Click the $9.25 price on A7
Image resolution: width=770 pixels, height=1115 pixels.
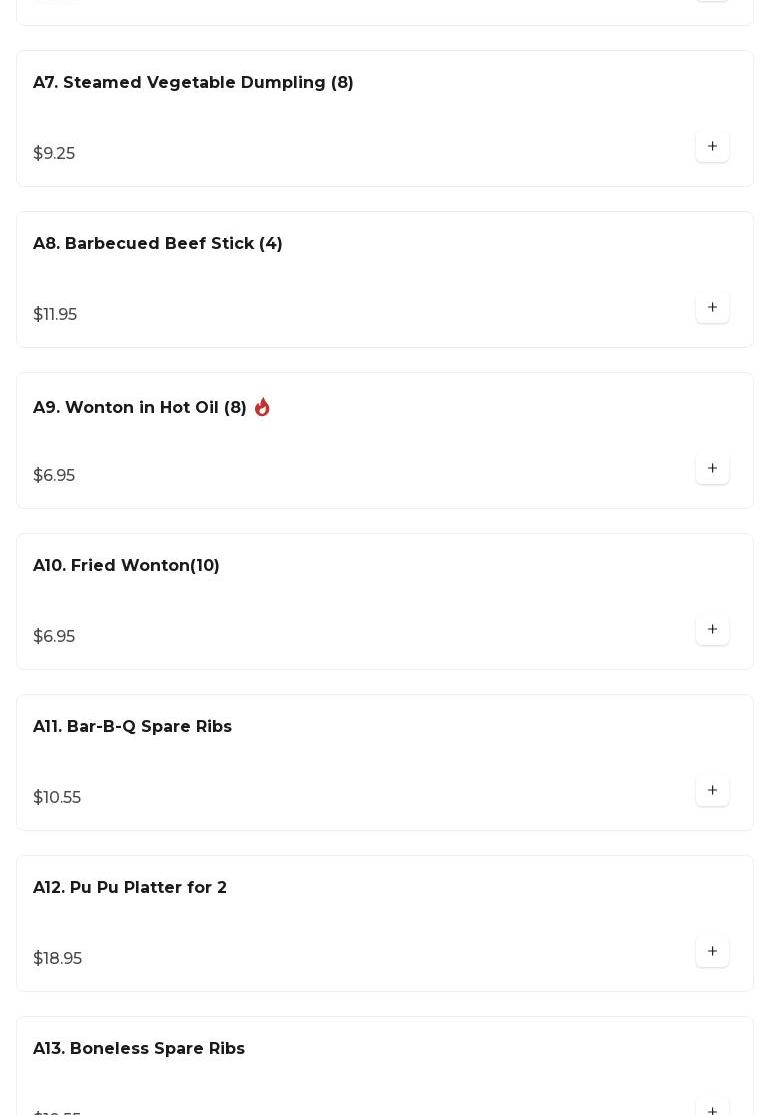[x=54, y=154]
